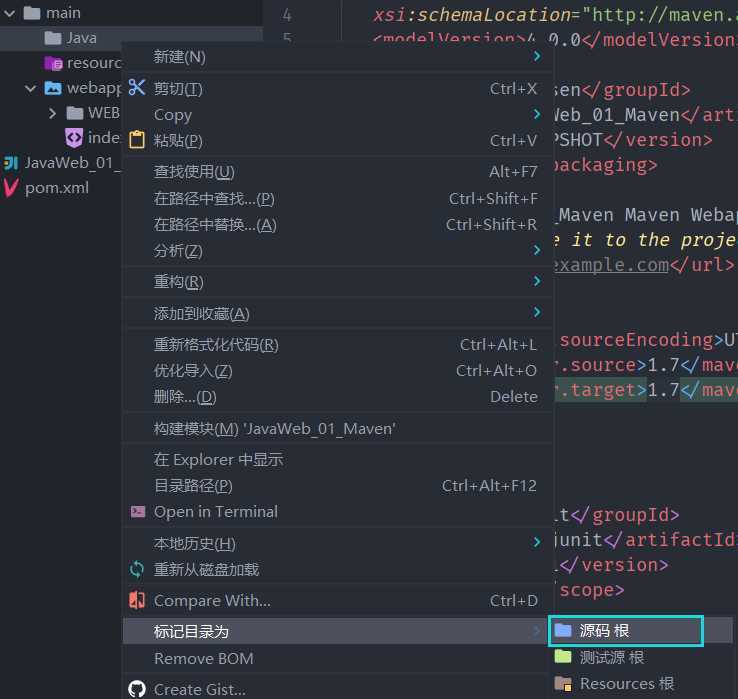Click the clipboard paste icon beside 粘贴
The width and height of the screenshot is (738, 699).
pos(137,140)
